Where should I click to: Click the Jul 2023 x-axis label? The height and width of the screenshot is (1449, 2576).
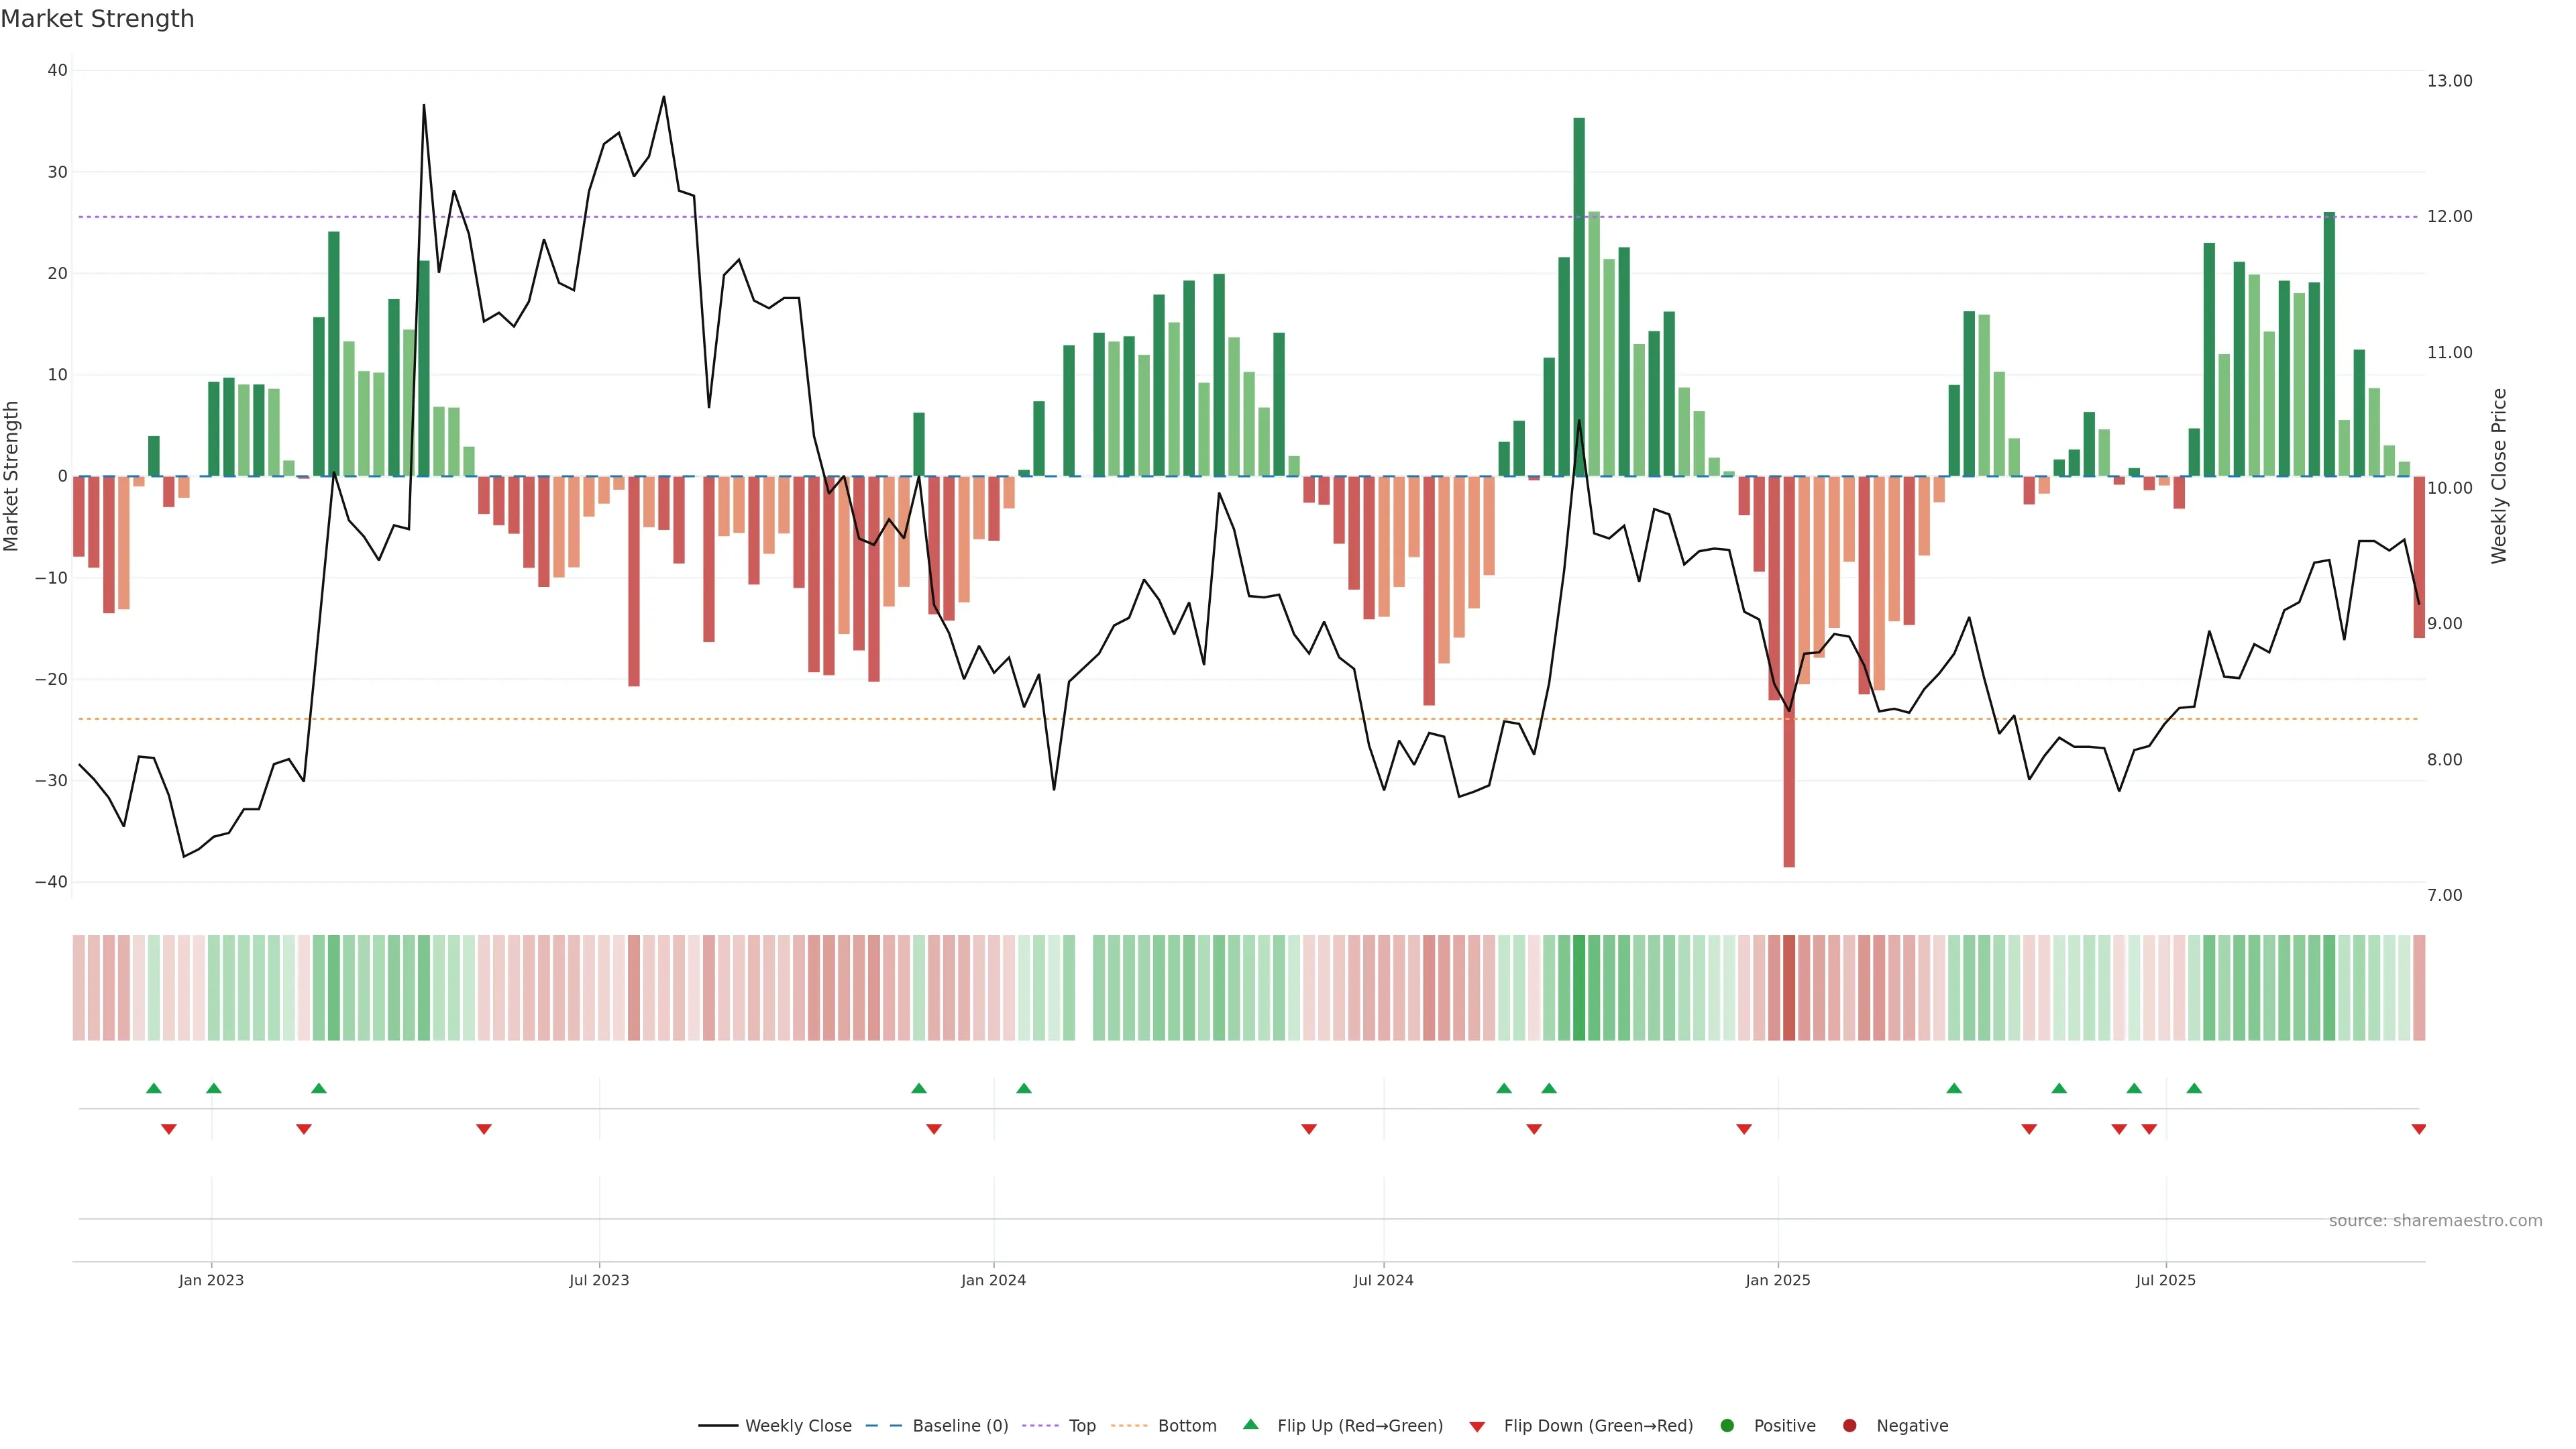tap(599, 1280)
